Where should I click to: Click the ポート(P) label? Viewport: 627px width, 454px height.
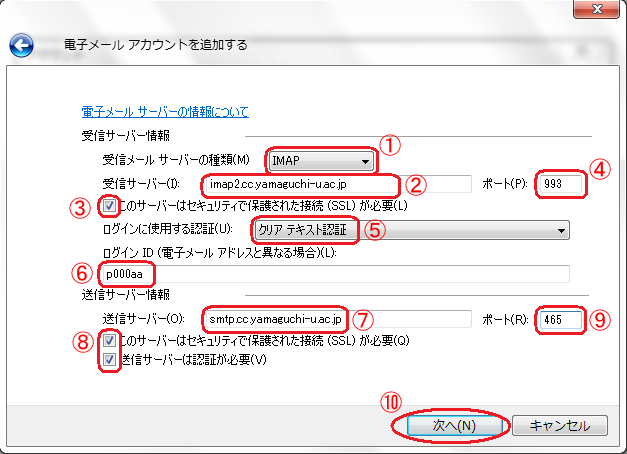[x=505, y=184]
